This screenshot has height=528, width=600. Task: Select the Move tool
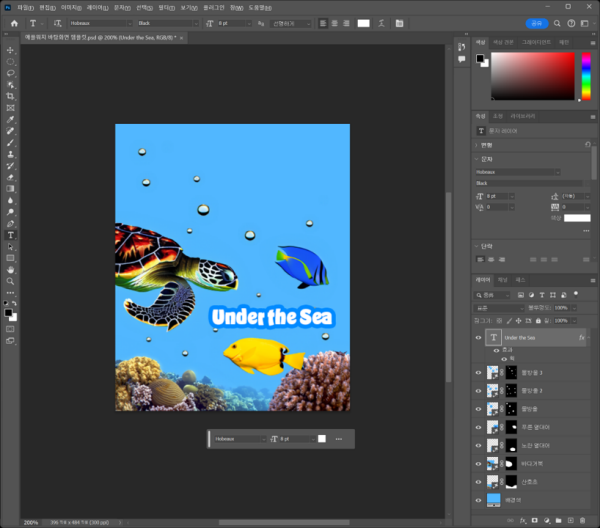(x=11, y=50)
